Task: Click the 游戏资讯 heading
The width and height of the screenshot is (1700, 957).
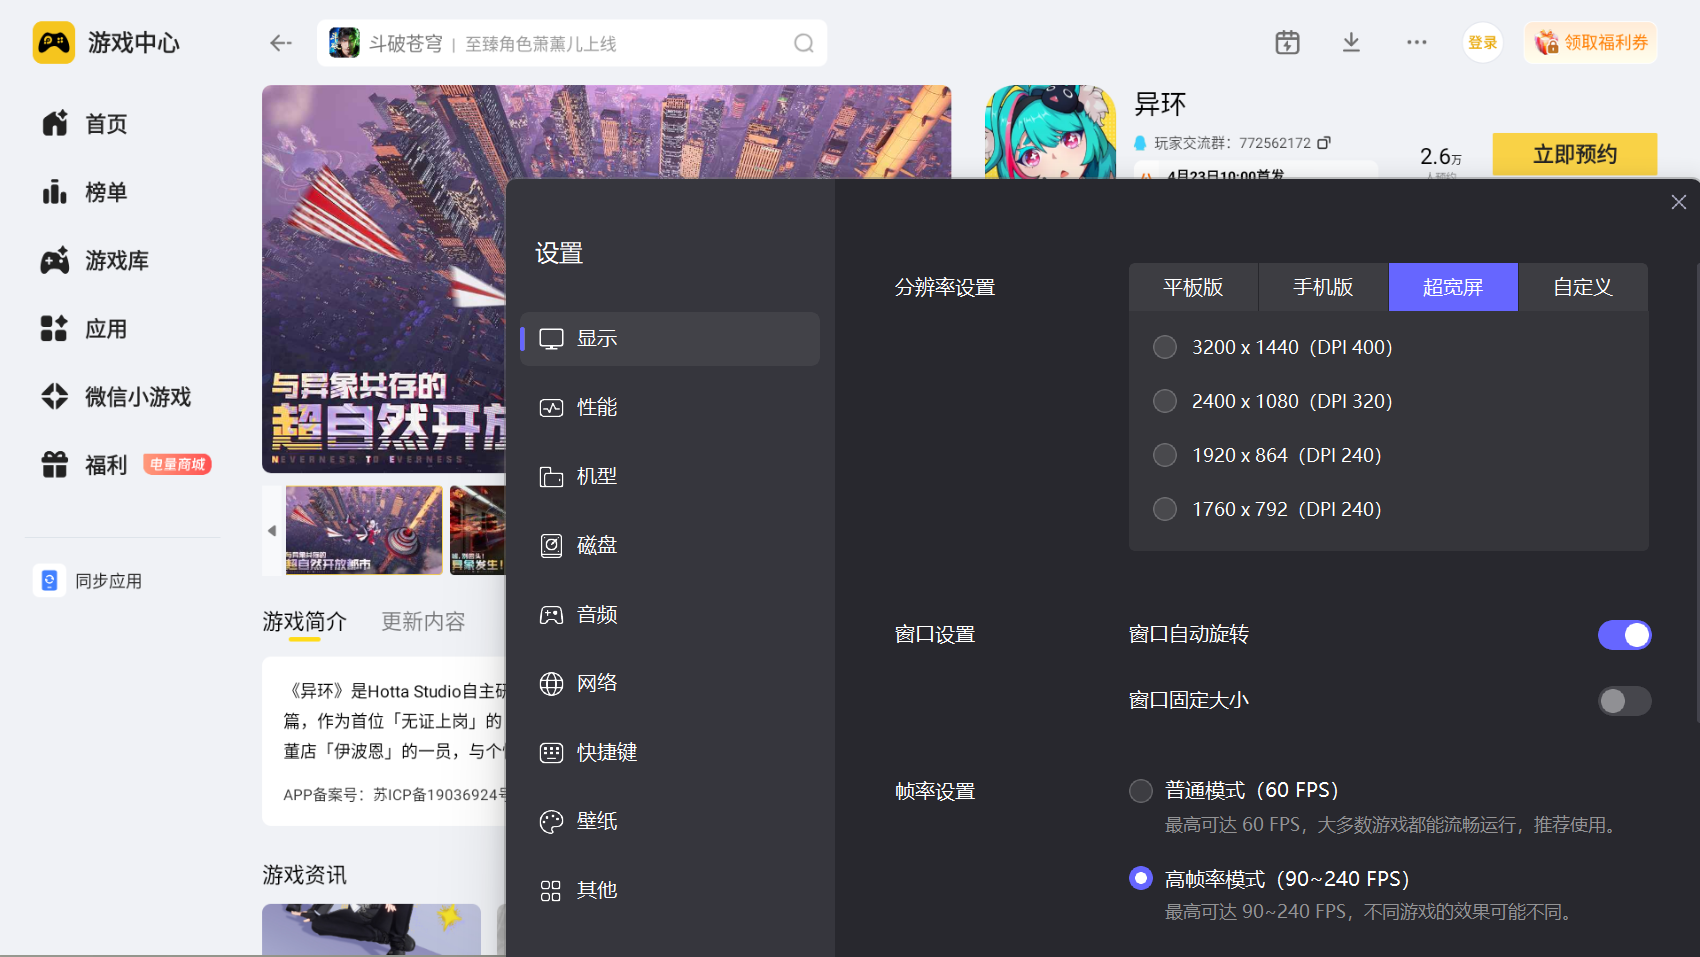Action: tap(305, 875)
